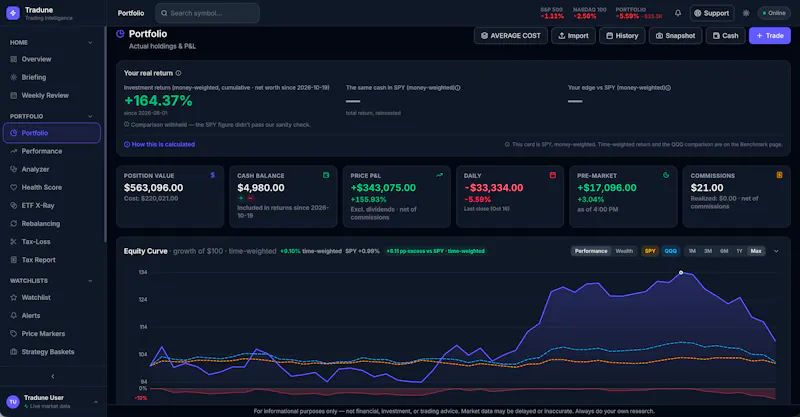Click in the Search symbol field
The width and height of the screenshot is (800, 417).
click(x=208, y=13)
